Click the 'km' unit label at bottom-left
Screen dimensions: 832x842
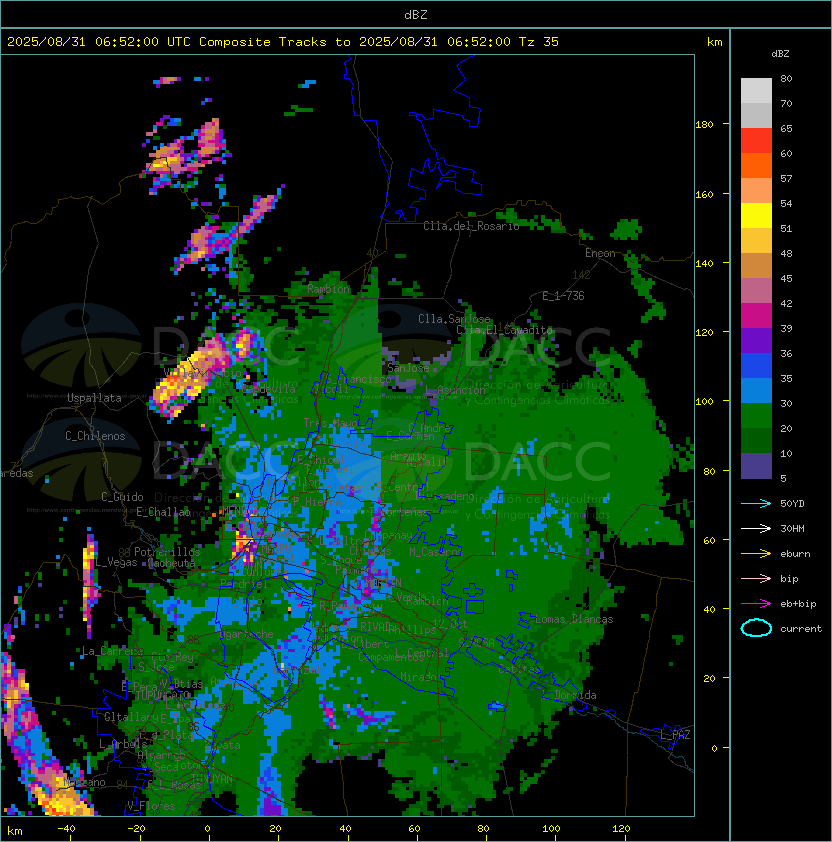tap(15, 831)
